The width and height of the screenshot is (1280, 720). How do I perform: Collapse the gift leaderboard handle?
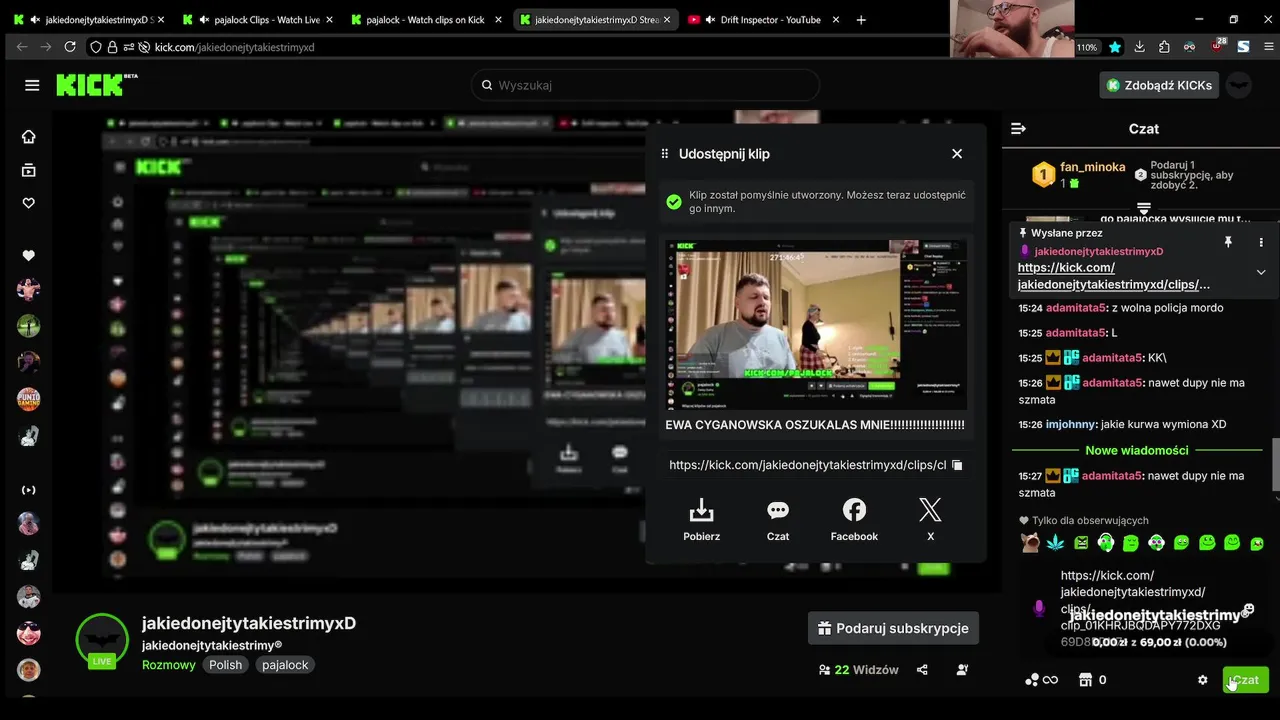click(1144, 207)
